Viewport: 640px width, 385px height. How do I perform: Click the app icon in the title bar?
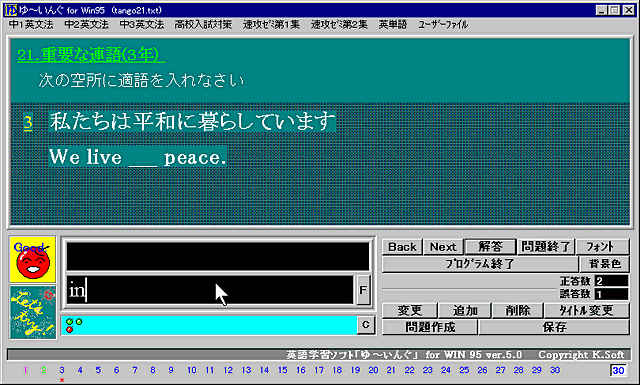click(11, 10)
